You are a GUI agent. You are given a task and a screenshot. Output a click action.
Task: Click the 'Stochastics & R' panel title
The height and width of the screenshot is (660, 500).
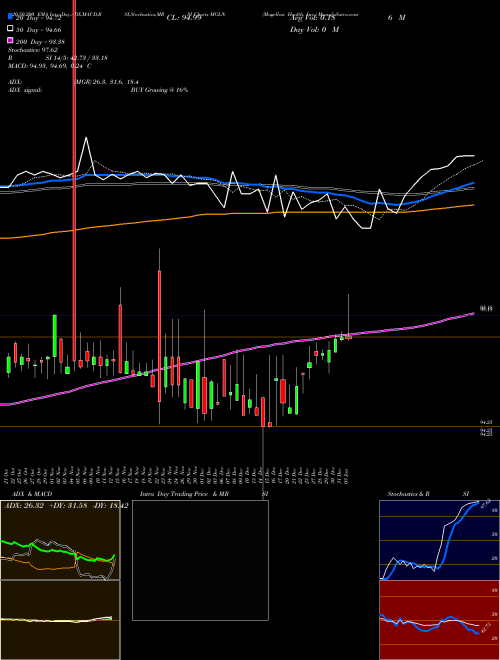point(408,494)
